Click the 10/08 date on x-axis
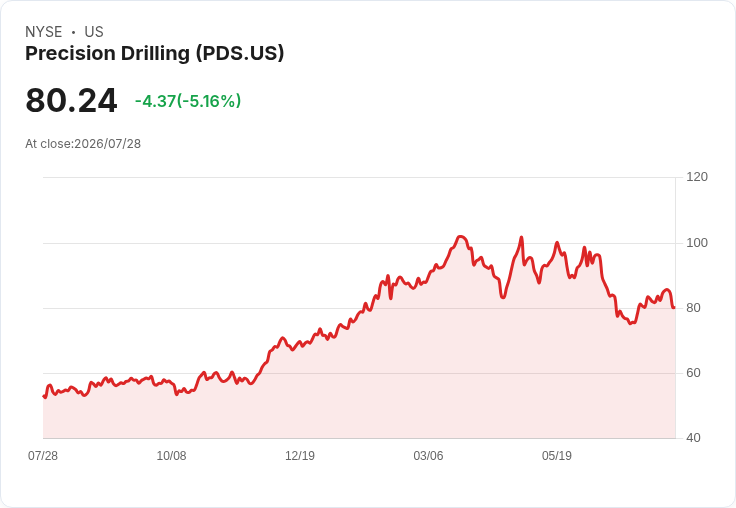This screenshot has width=736, height=508. [x=171, y=455]
